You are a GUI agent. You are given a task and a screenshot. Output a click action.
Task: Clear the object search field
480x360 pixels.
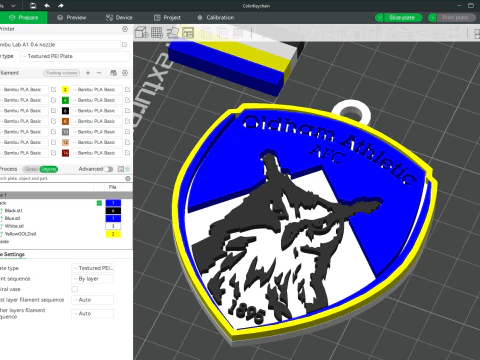click(128, 179)
